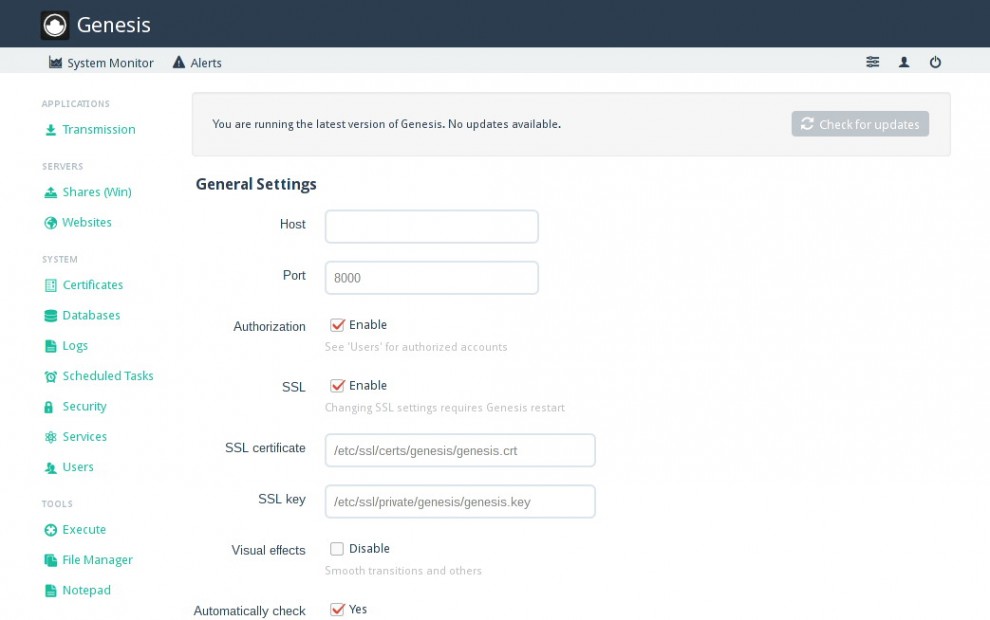The image size is (990, 620).
Task: Click the "See 'Users' for authorized accounts" hint
Action: pyautogui.click(x=416, y=347)
